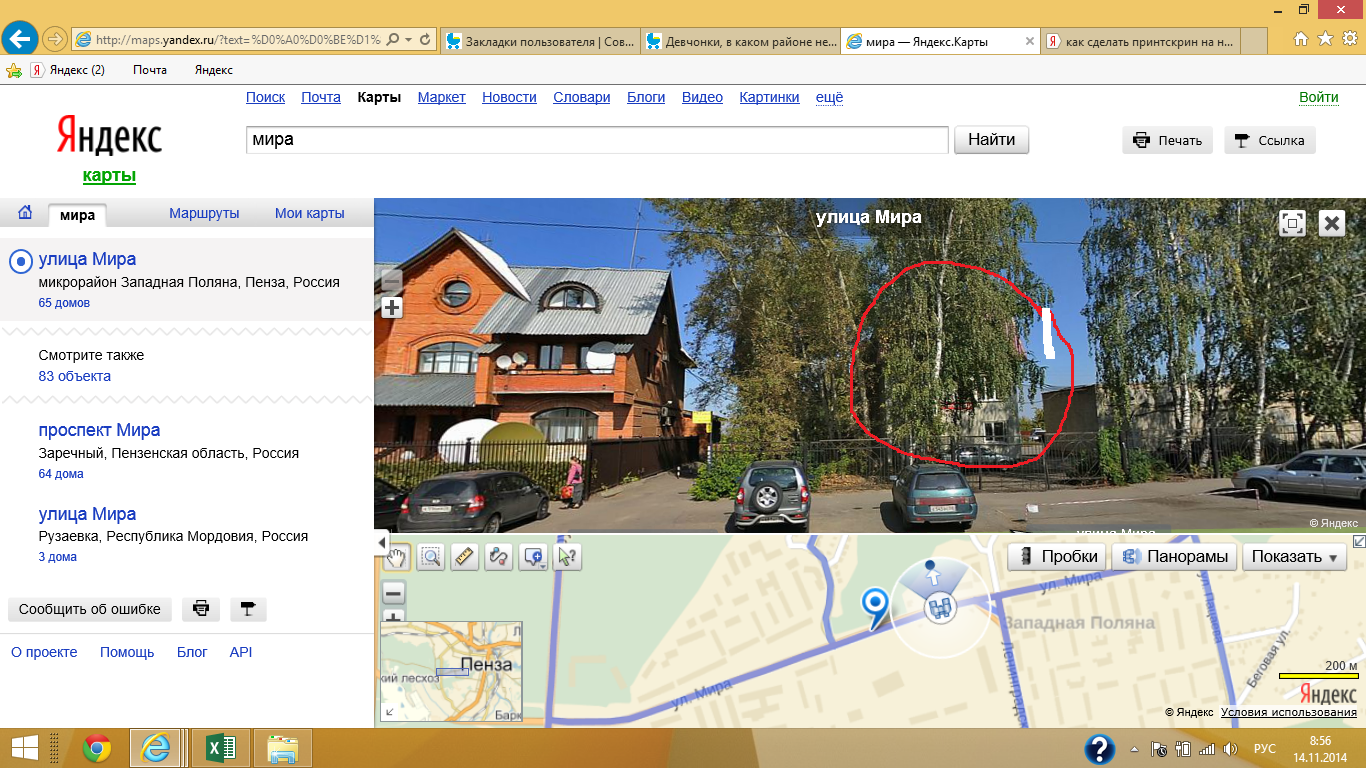
Task: Click the browser refresh icon
Action: (x=425, y=39)
